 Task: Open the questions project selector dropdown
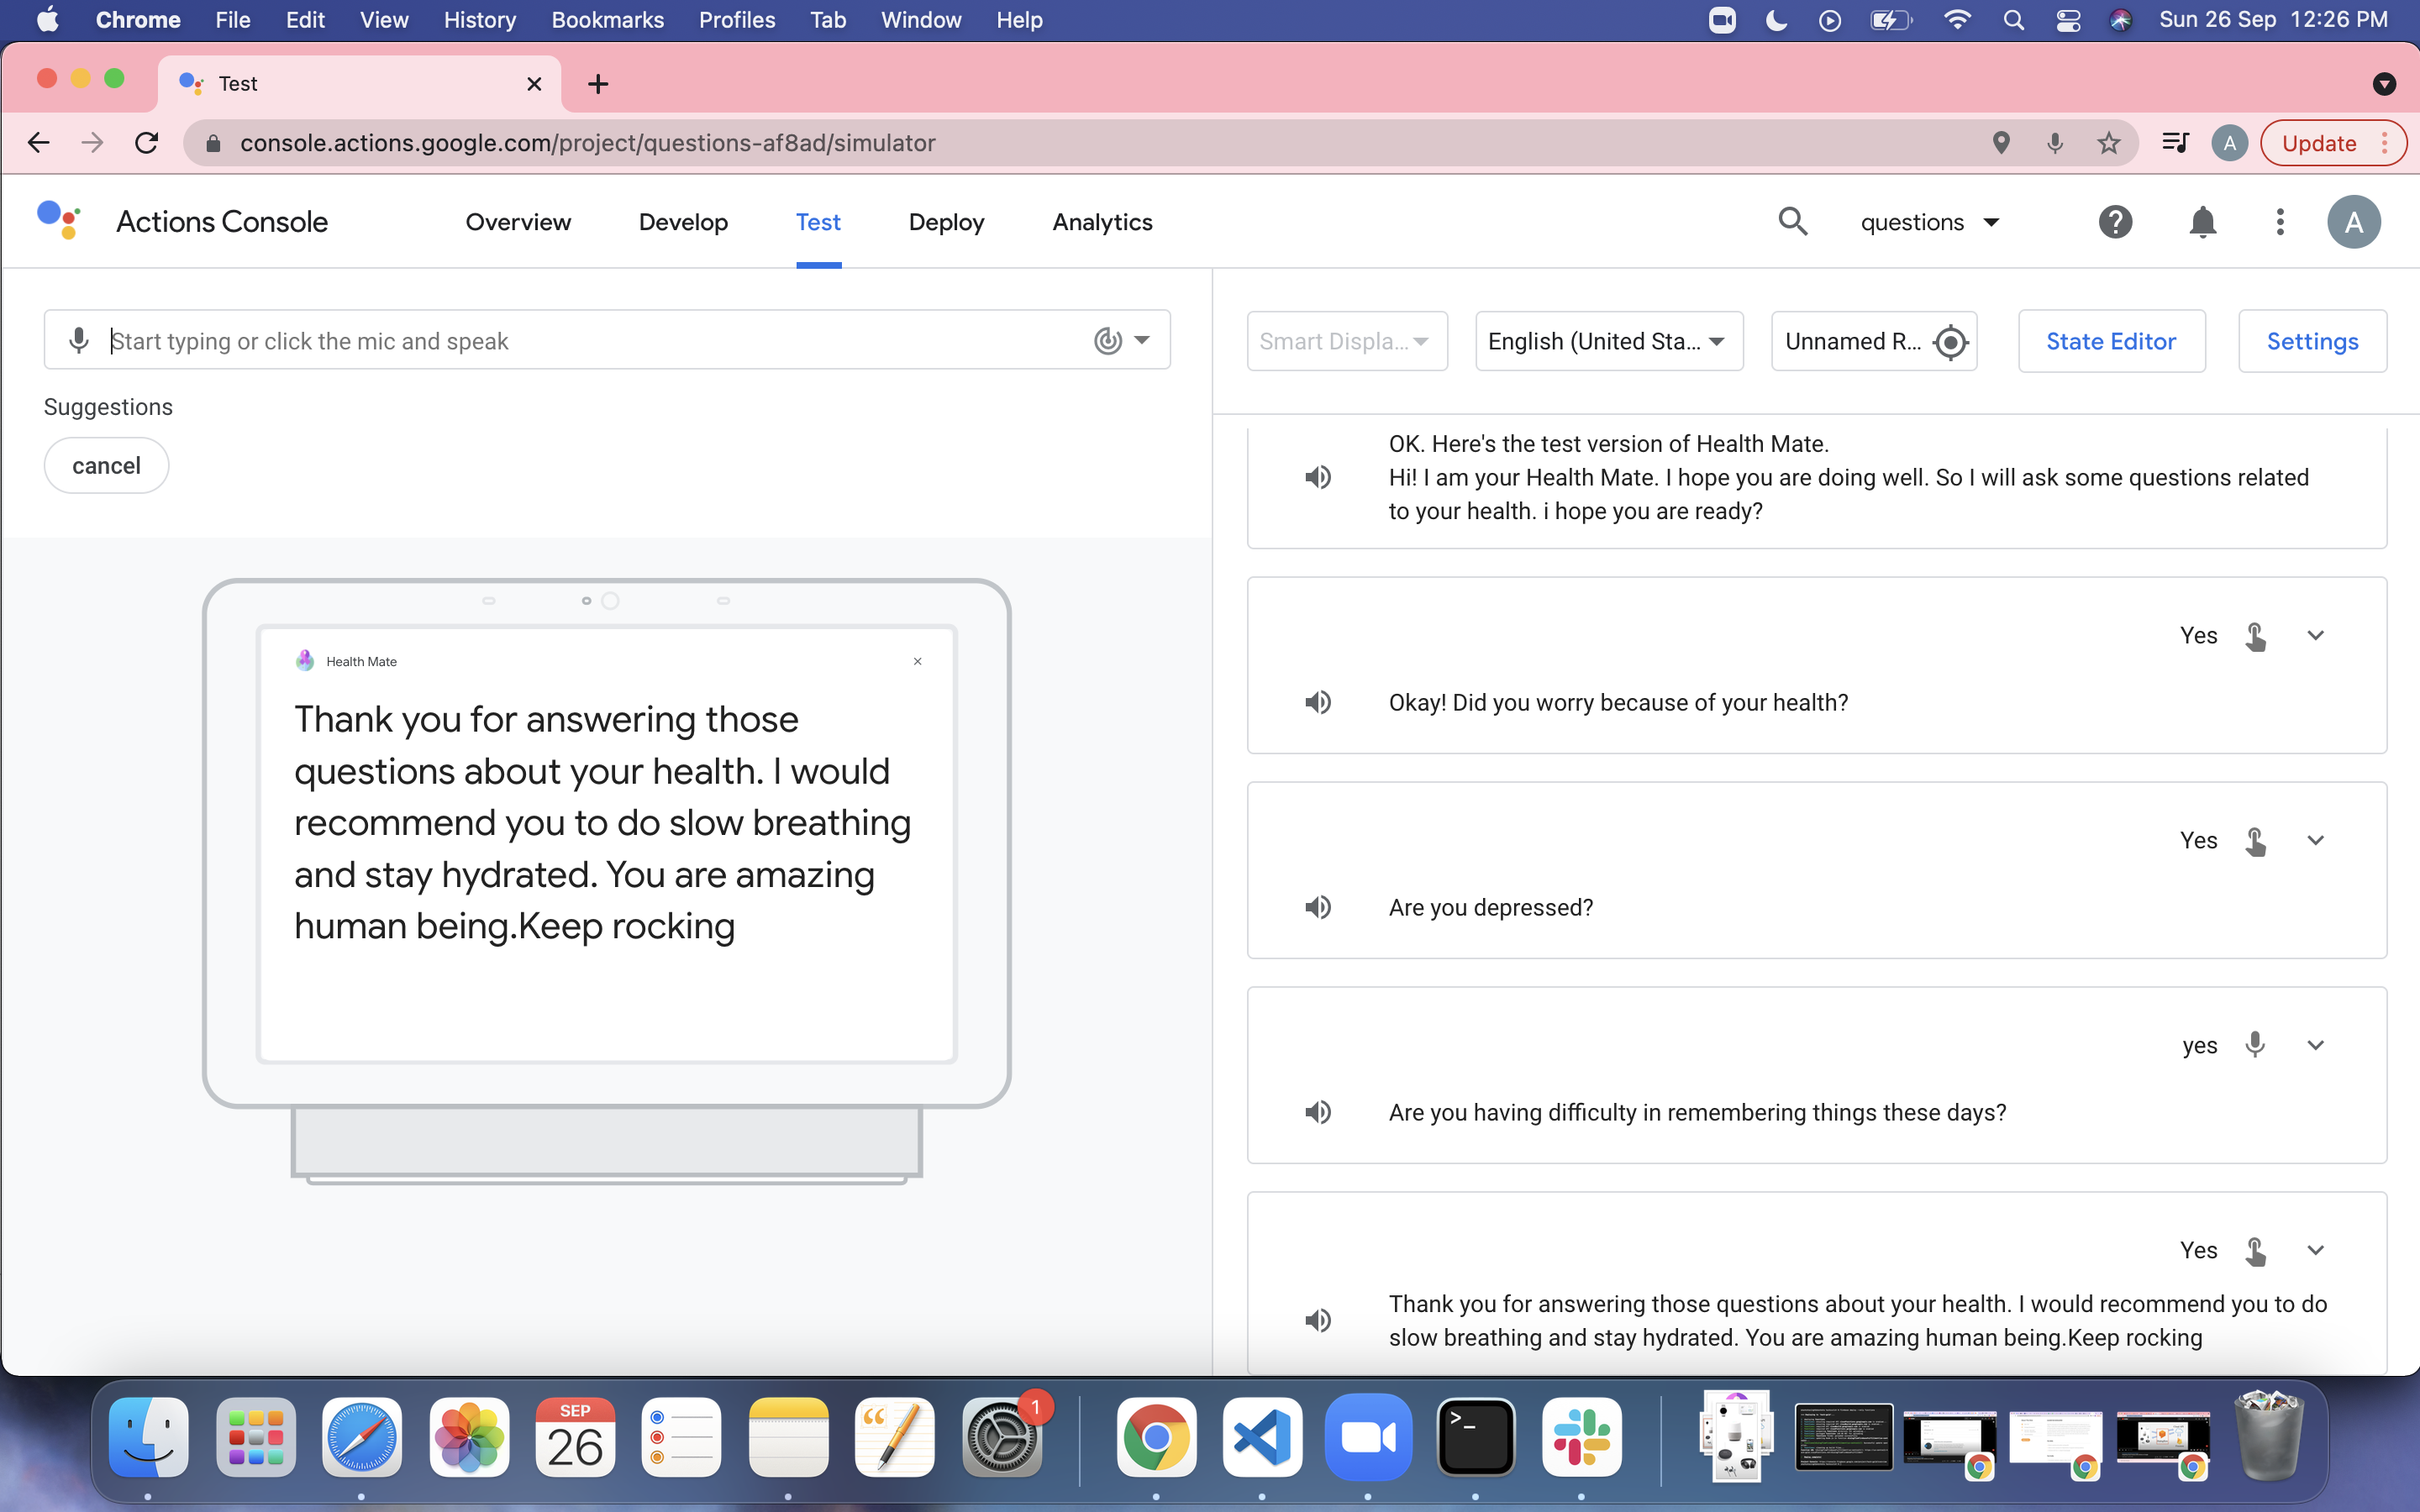tap(1930, 222)
